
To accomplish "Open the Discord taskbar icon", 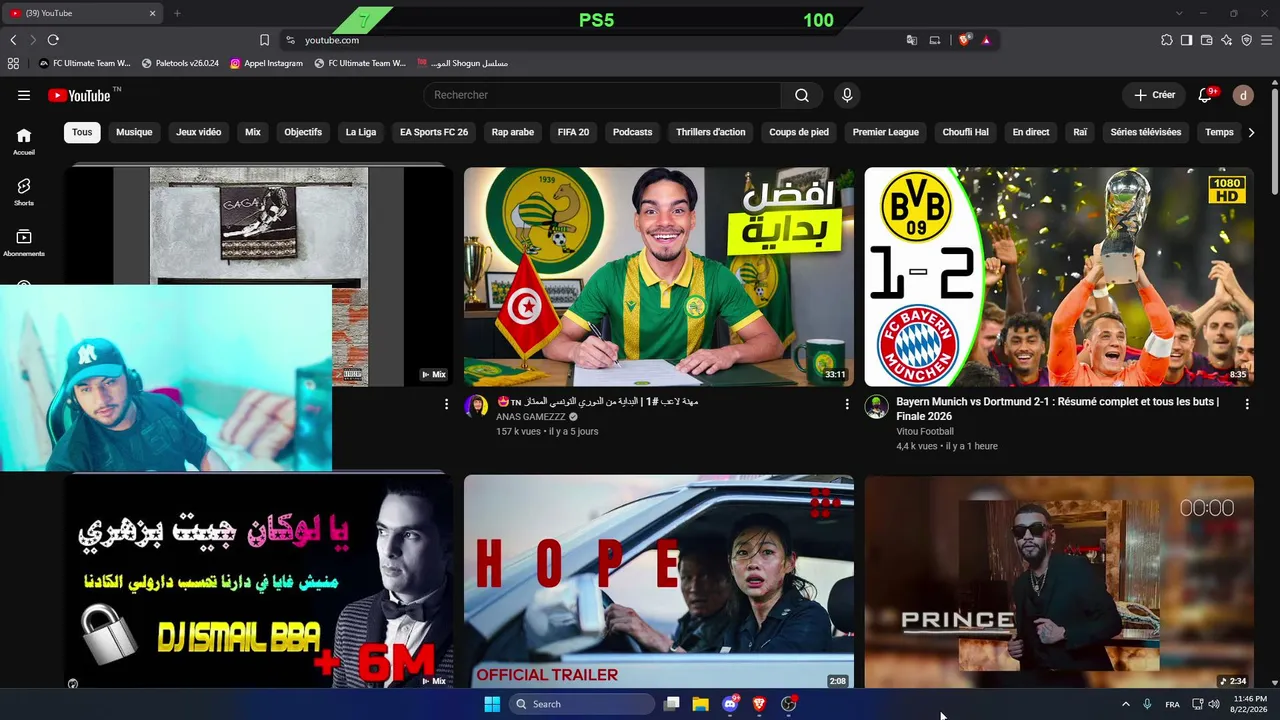I will [730, 704].
